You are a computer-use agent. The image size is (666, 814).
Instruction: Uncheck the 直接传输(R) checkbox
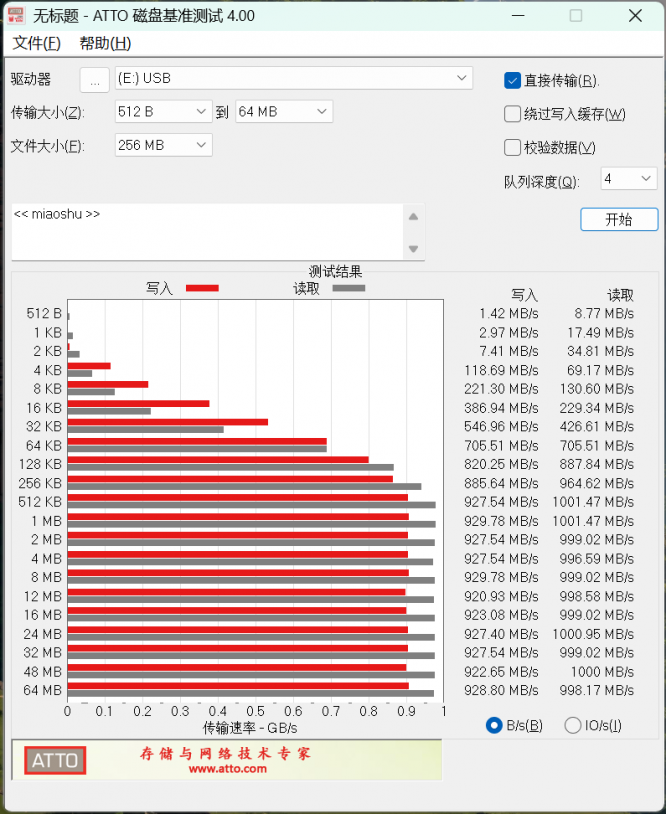click(x=512, y=80)
